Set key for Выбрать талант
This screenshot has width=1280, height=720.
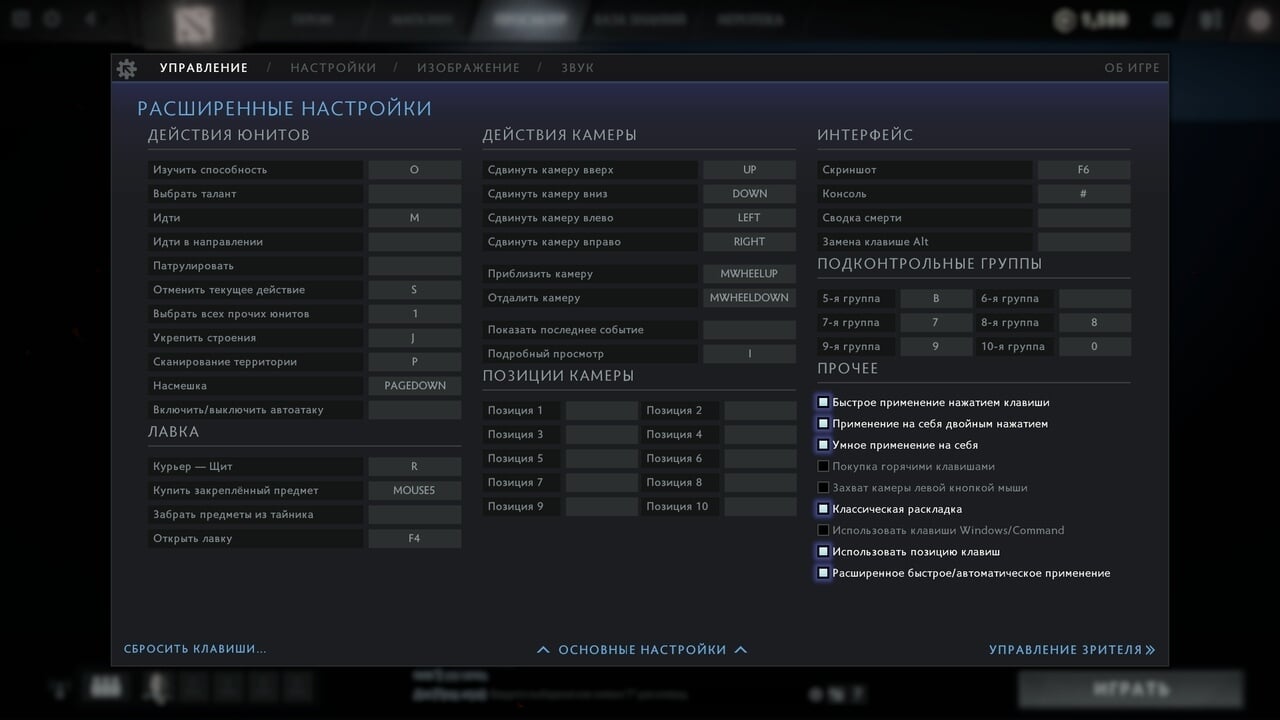click(x=414, y=194)
